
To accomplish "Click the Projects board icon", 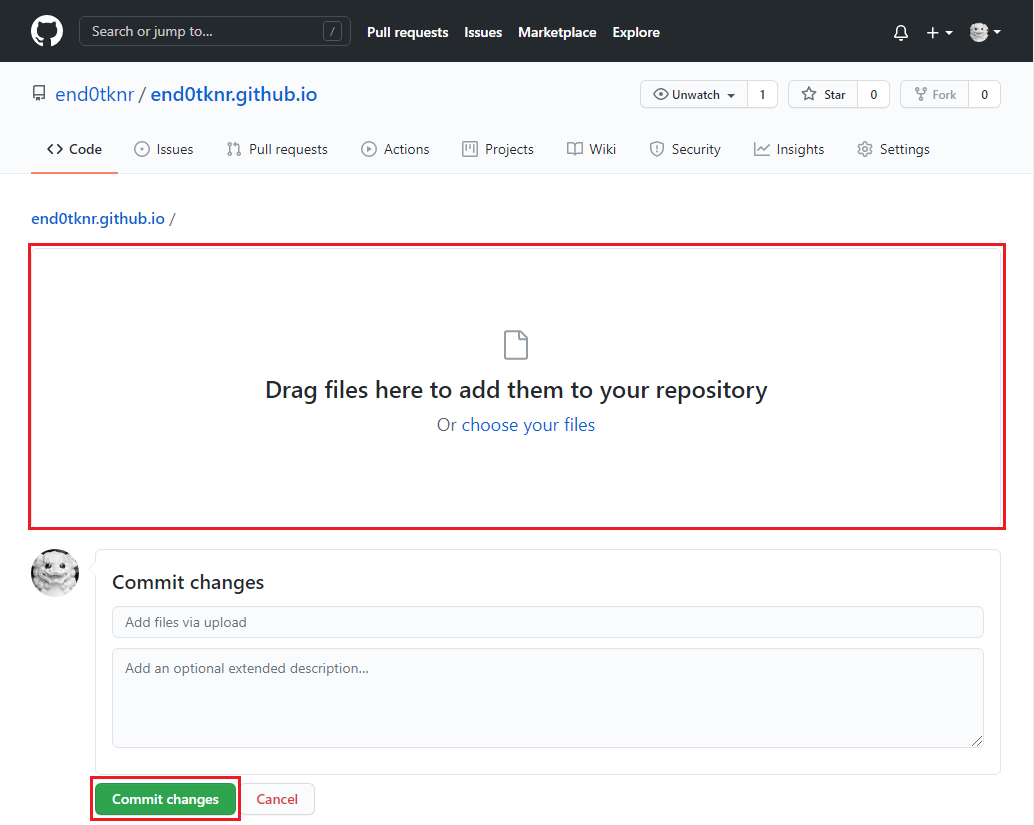I will [470, 150].
